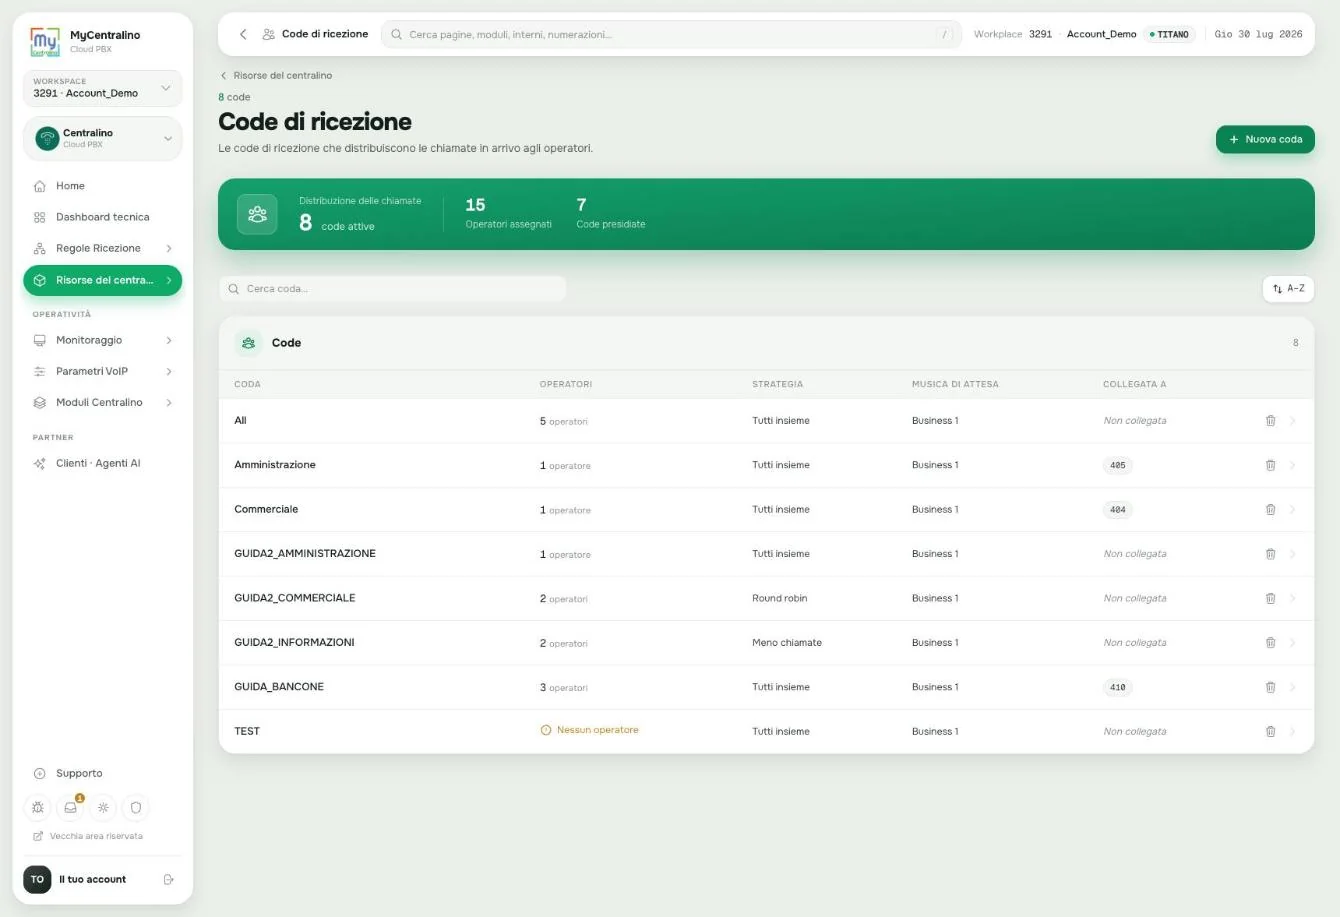This screenshot has height=917, width=1340.
Task: Open Dashboard tecnica in the sidebar
Action: [x=102, y=217]
